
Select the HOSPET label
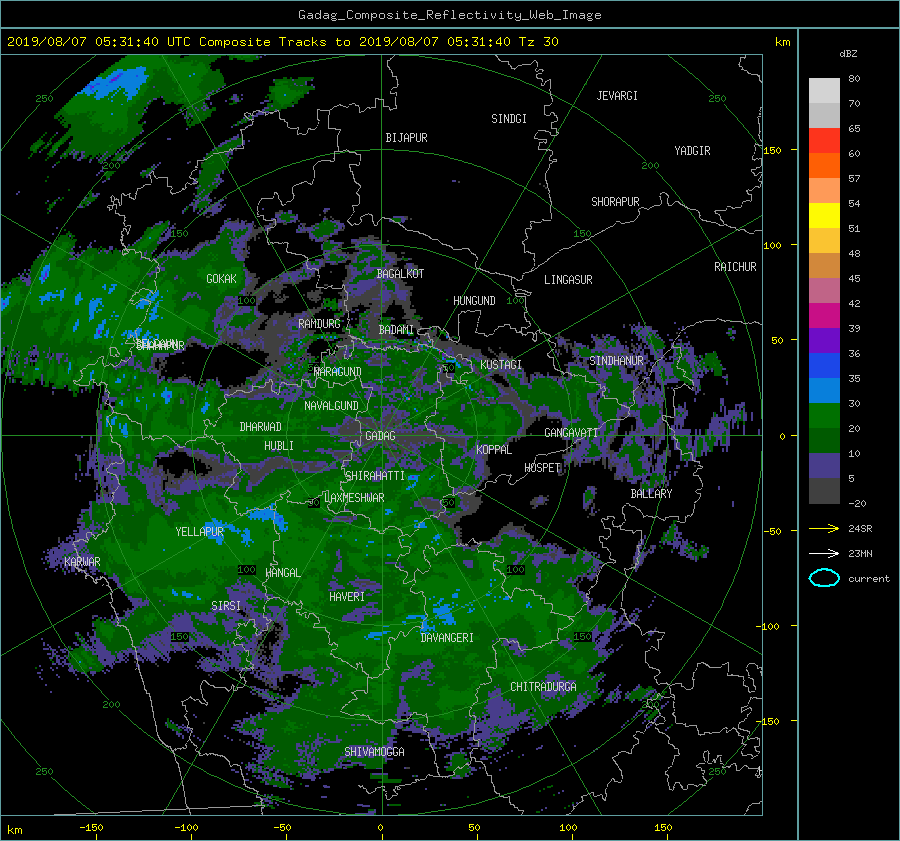point(542,468)
